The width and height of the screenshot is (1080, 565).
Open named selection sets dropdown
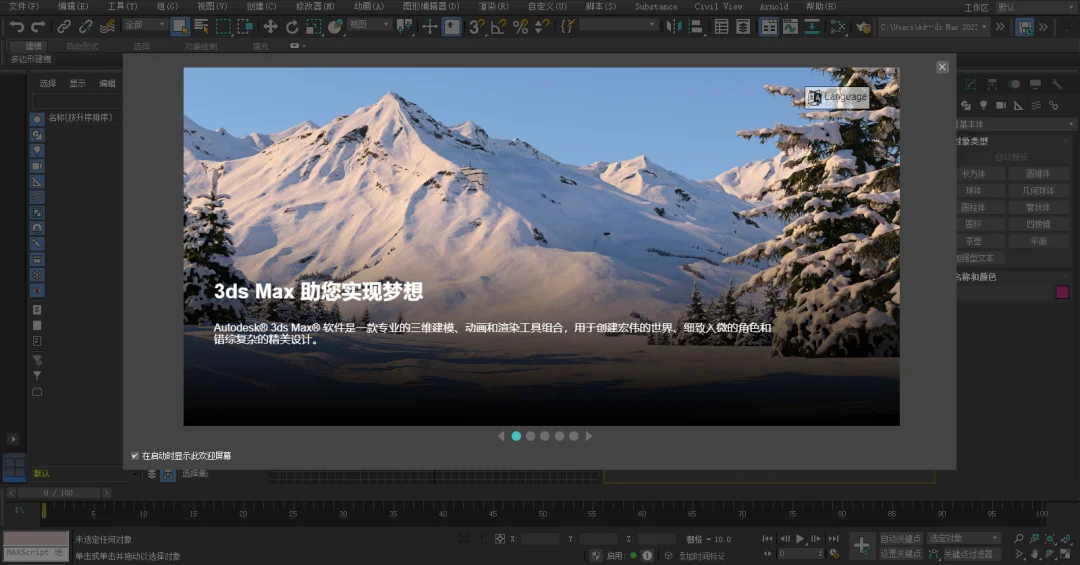[619, 25]
